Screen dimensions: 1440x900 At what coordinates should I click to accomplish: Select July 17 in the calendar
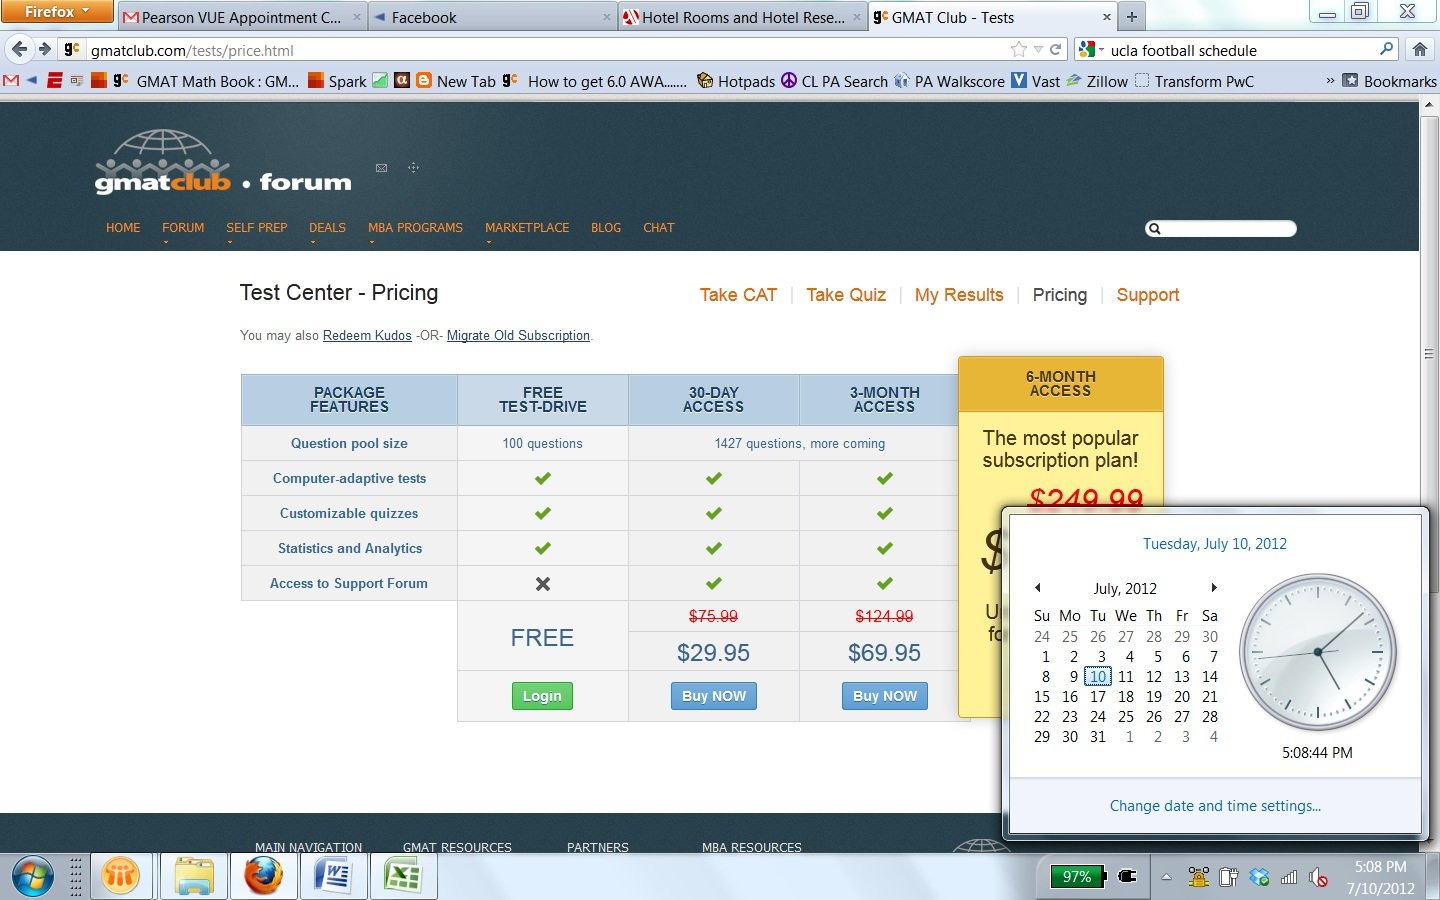1098,697
